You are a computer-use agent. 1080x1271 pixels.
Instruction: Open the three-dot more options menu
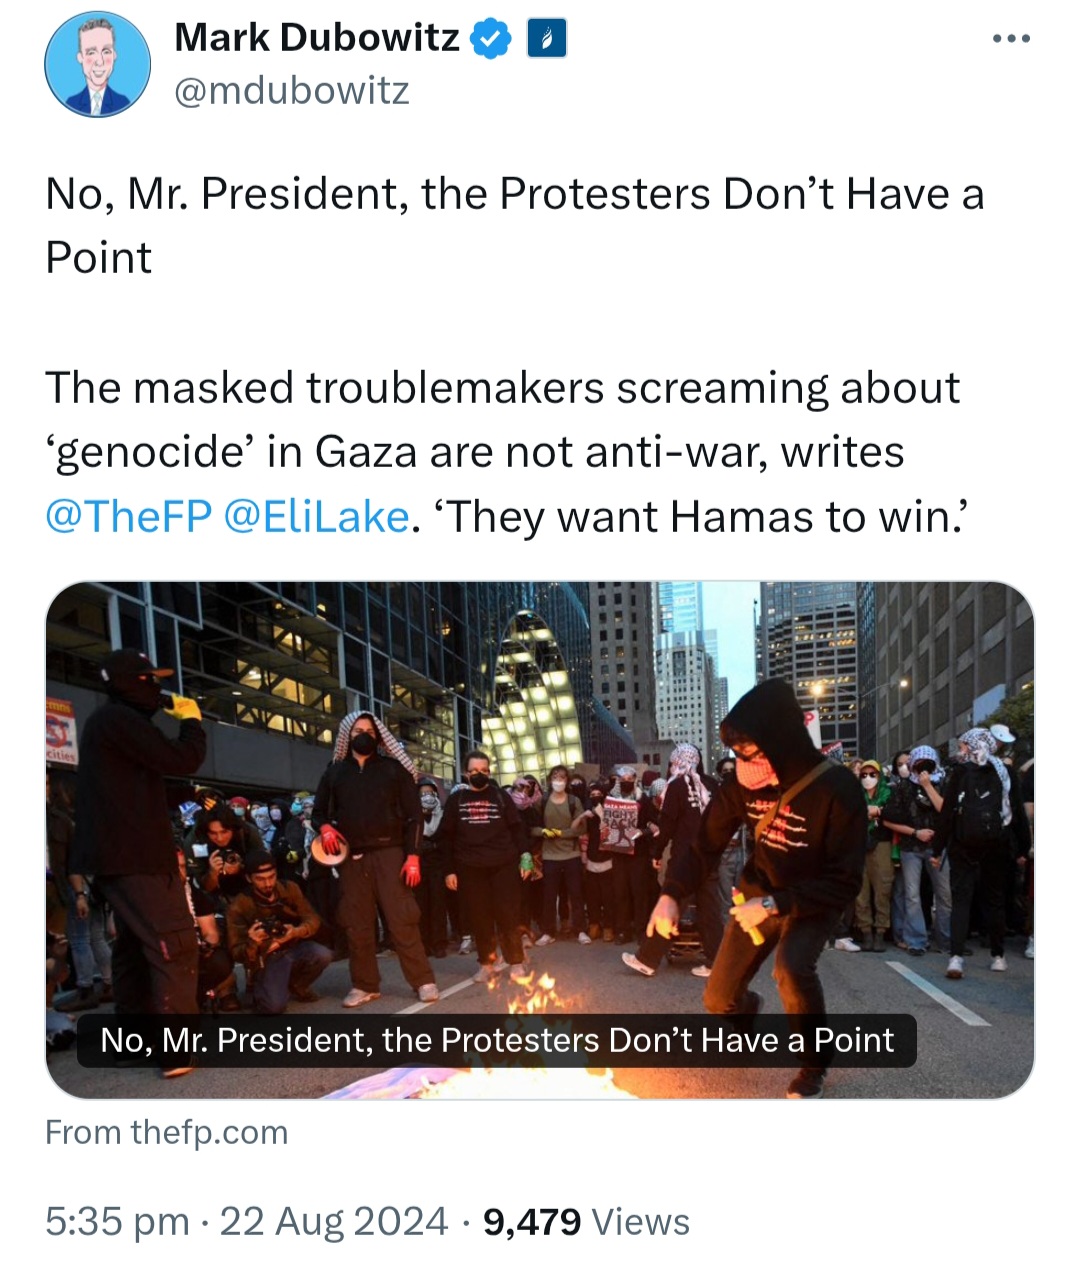pyautogui.click(x=1011, y=39)
